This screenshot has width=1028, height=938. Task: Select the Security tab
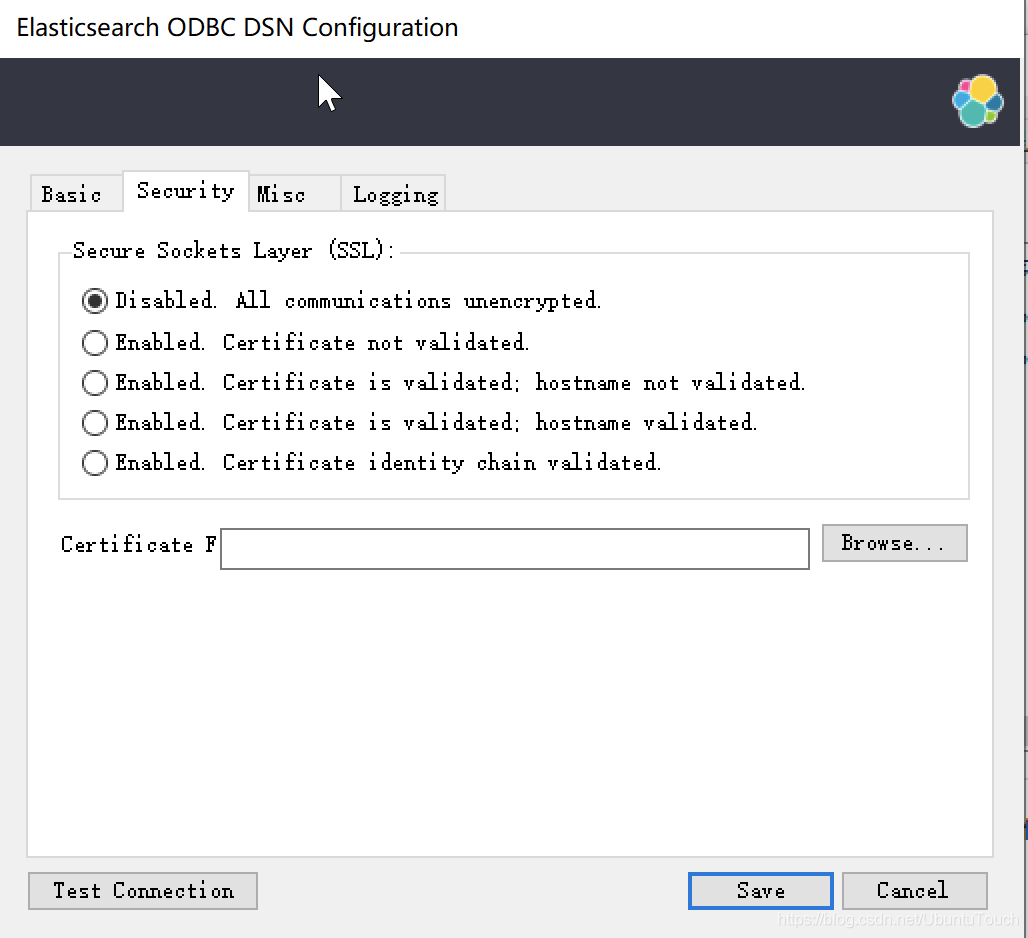pyautogui.click(x=186, y=191)
